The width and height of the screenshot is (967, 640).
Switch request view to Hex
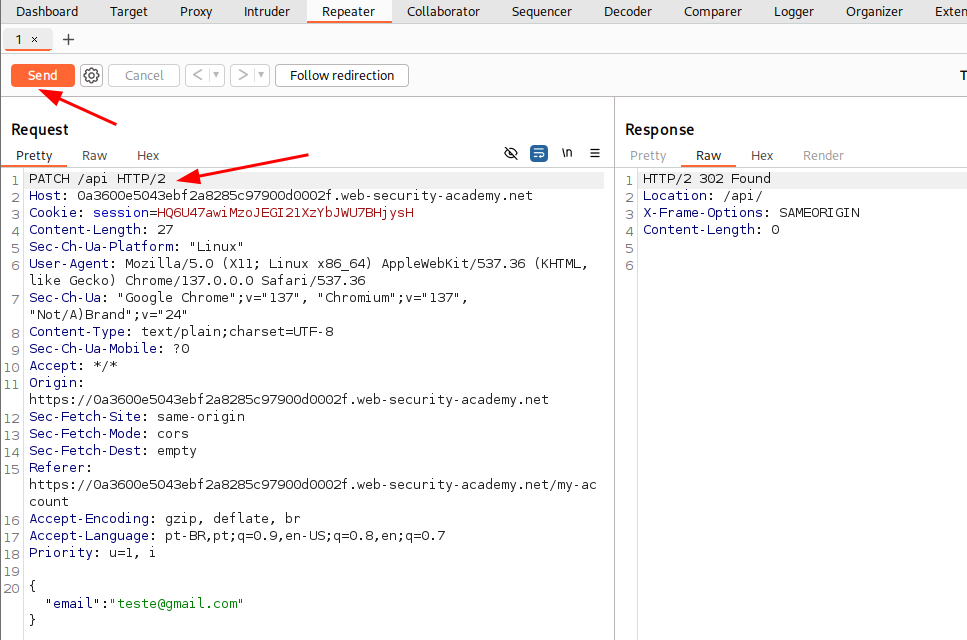pyautogui.click(x=148, y=155)
